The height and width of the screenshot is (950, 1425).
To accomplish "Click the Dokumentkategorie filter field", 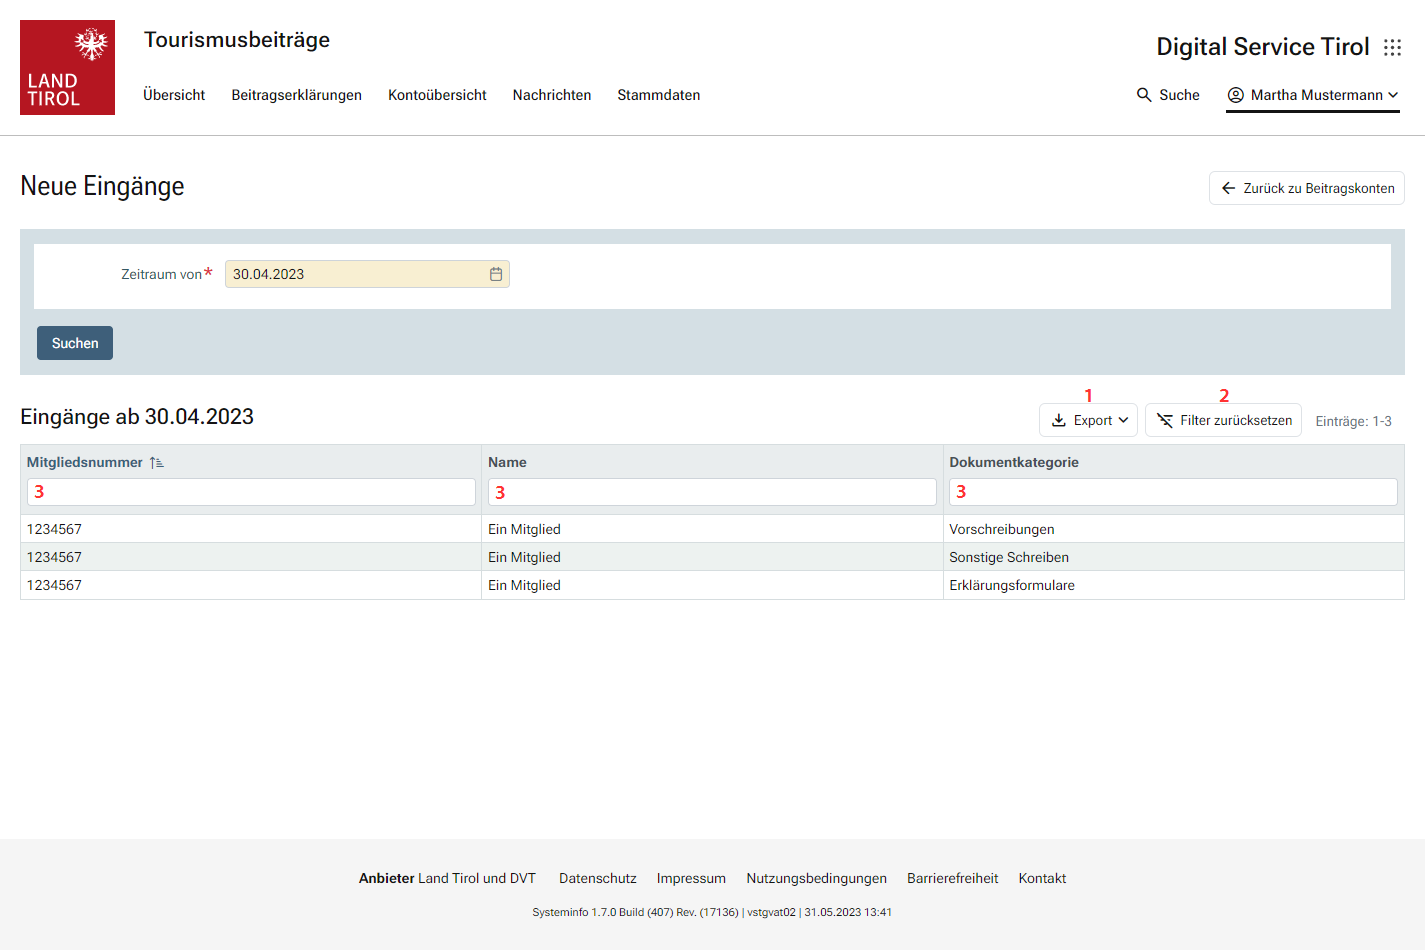I will (x=1172, y=492).
